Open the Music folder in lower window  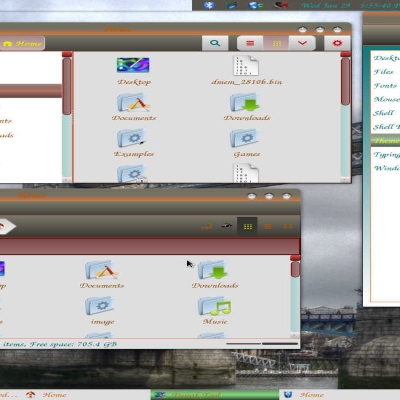(215, 311)
